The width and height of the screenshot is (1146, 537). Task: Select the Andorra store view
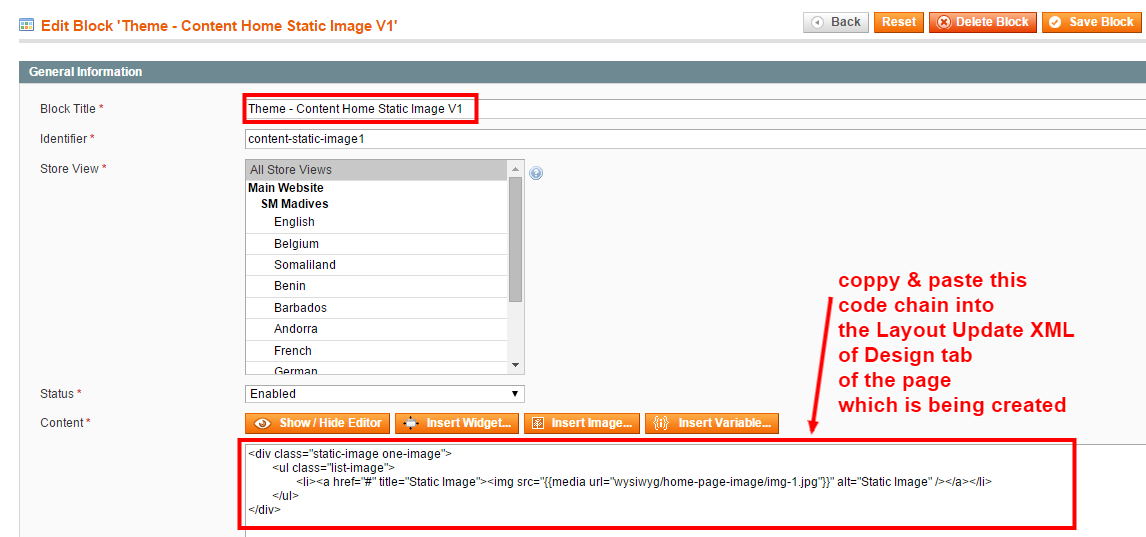pos(376,329)
